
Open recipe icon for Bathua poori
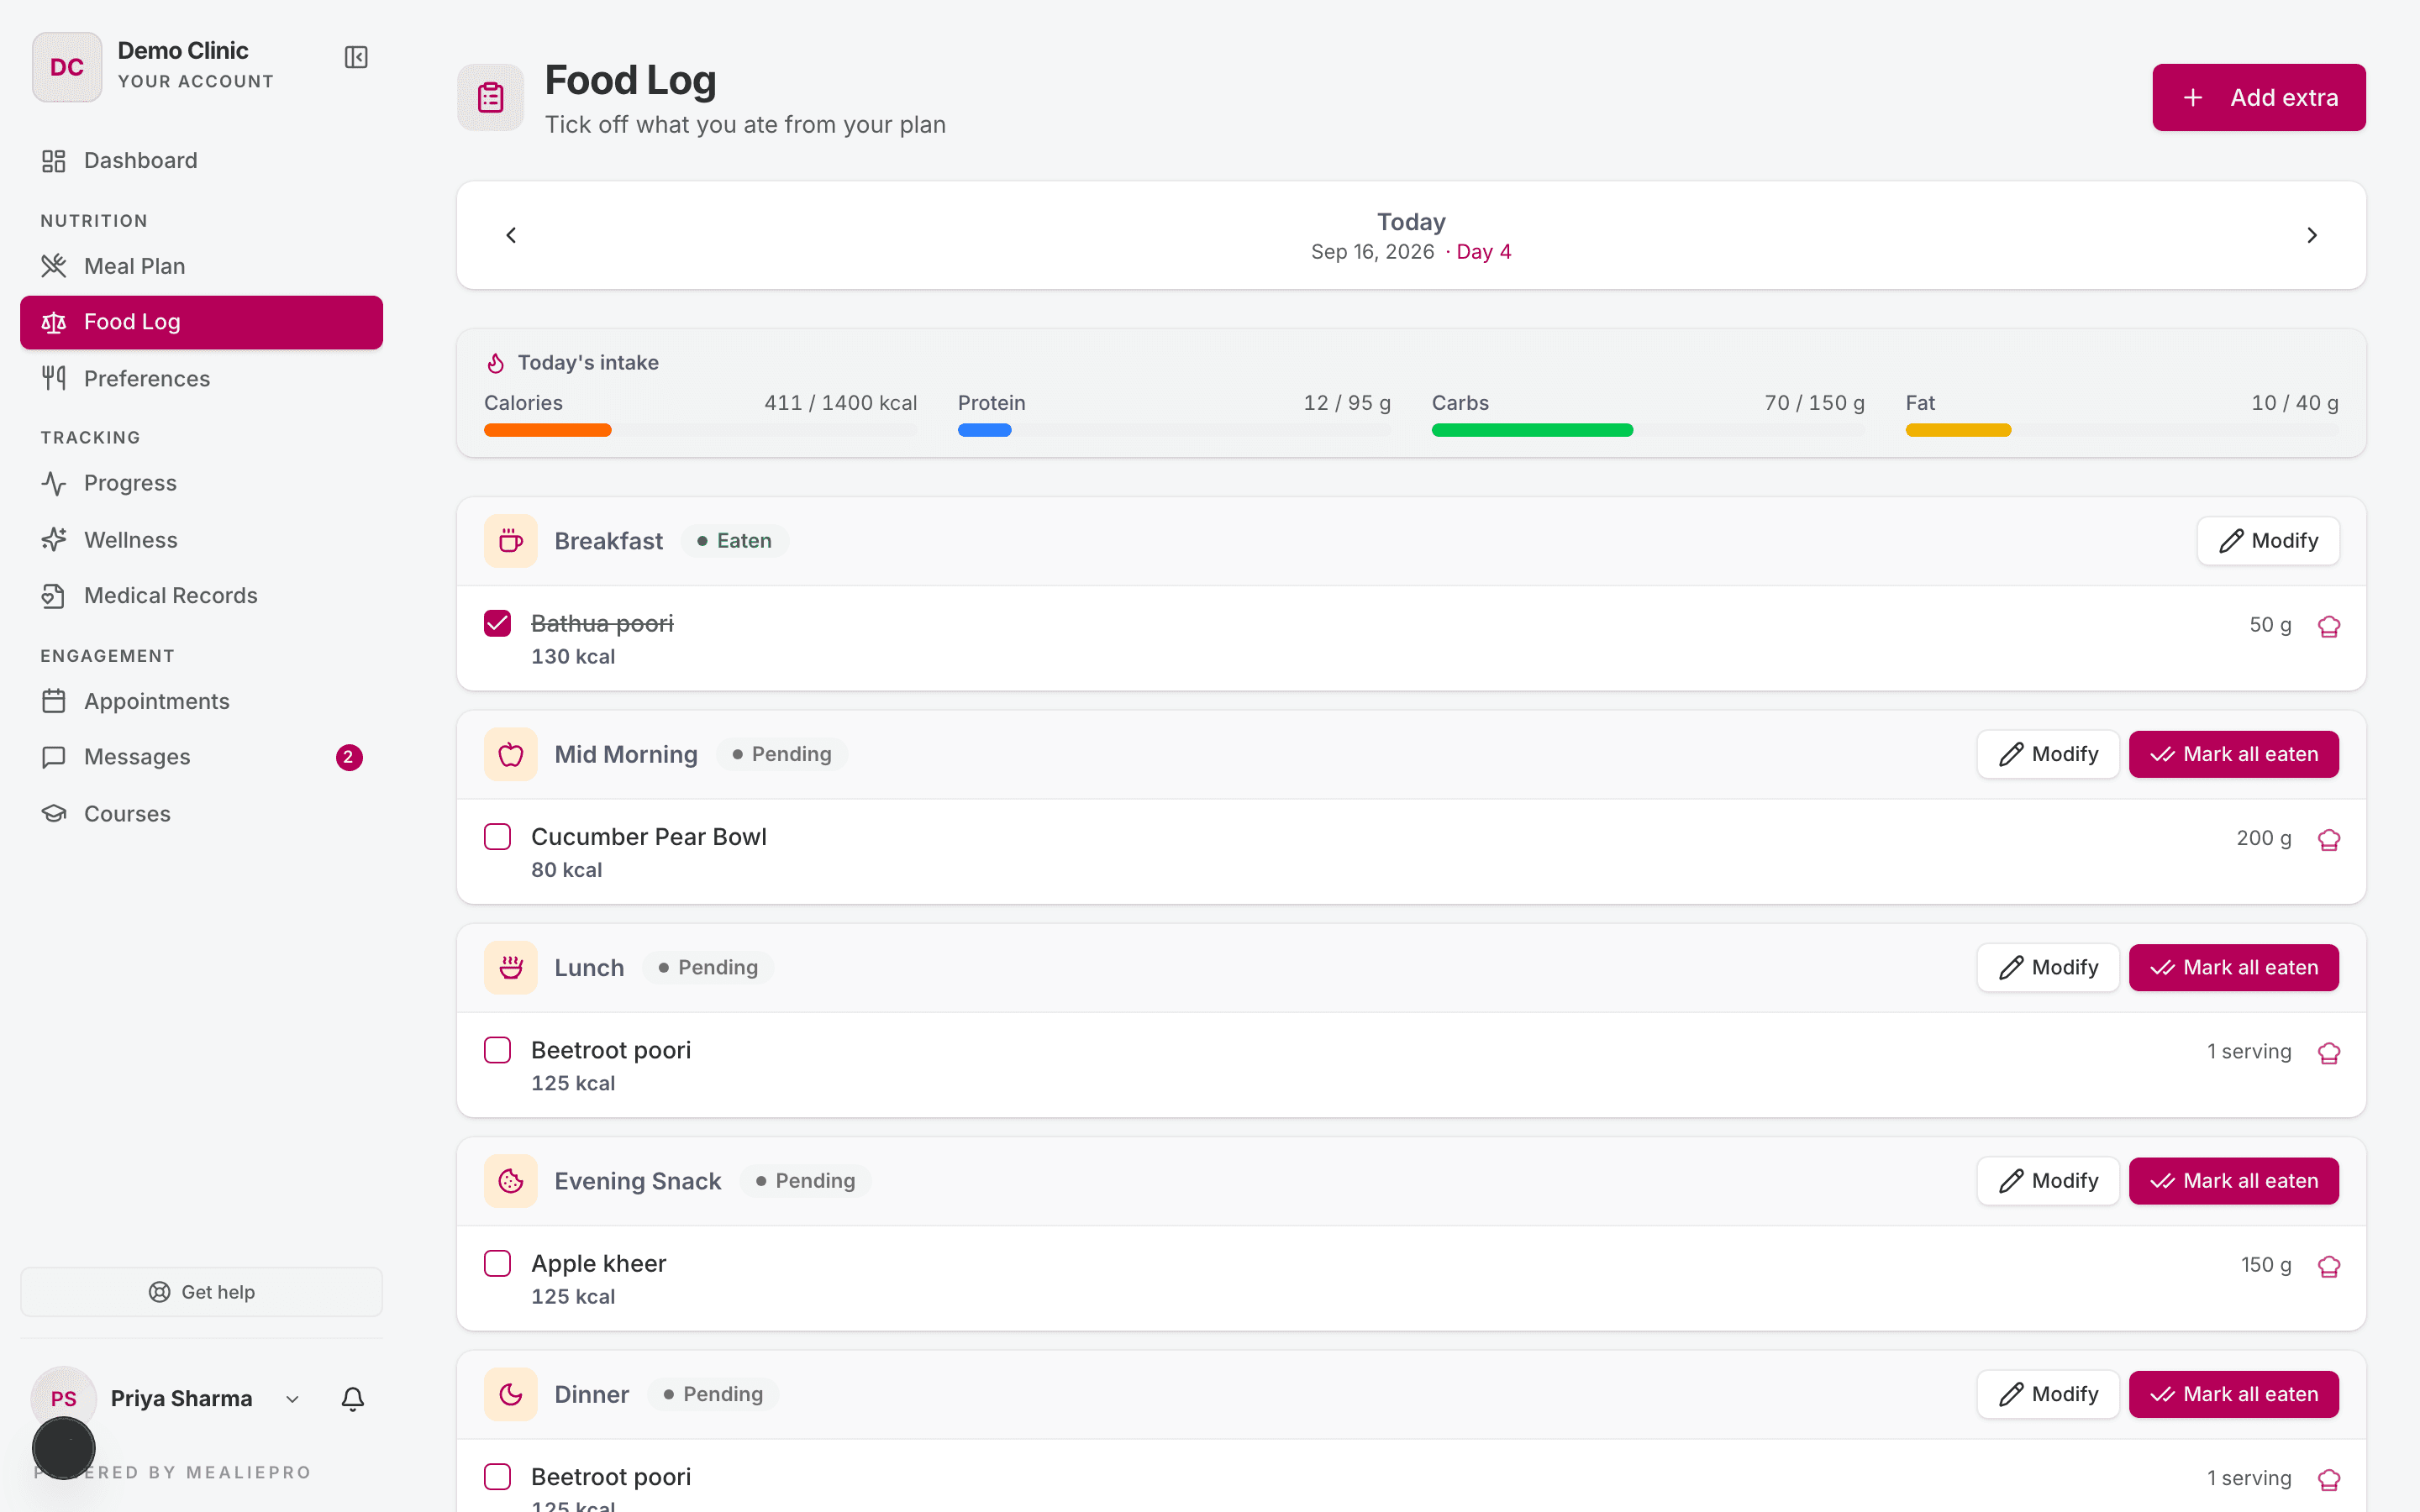point(2329,626)
